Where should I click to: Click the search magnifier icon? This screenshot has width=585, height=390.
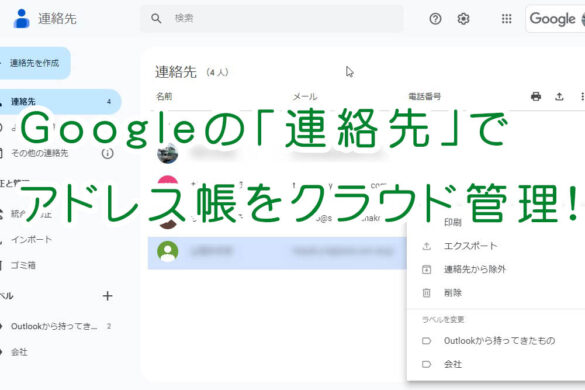156,18
